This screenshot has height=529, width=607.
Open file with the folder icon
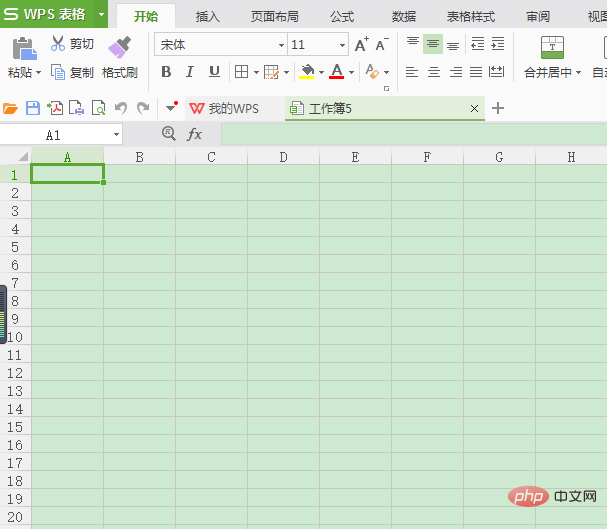coord(10,108)
